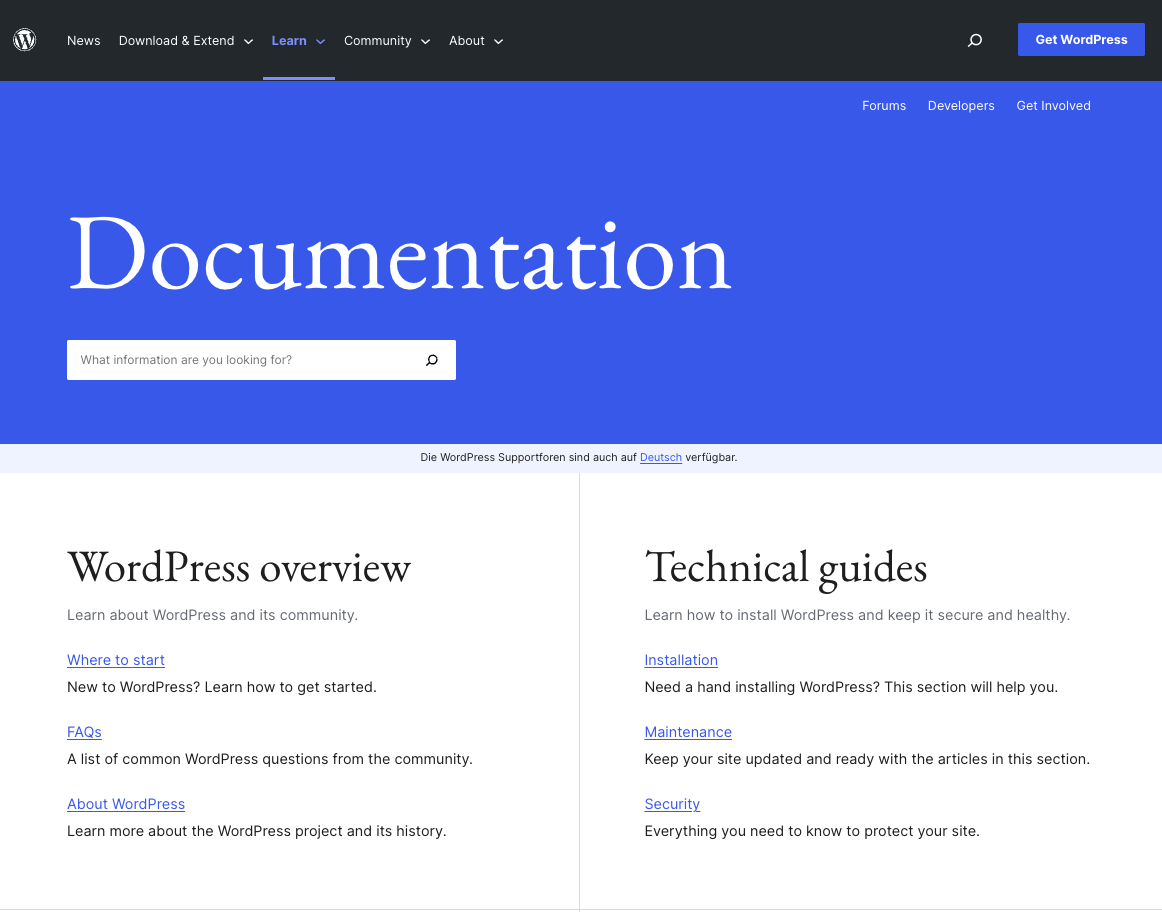Go to the Forums link
The height and width of the screenshot is (912, 1162).
[x=883, y=106]
